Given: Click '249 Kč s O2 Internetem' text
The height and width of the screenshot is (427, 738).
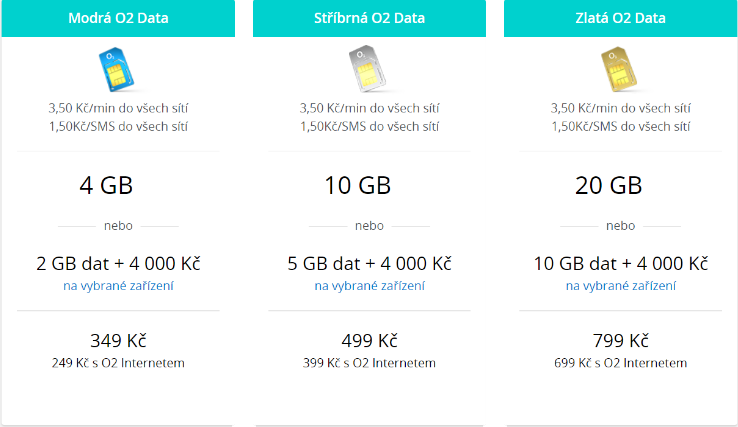Looking at the screenshot, I should coord(118,363).
